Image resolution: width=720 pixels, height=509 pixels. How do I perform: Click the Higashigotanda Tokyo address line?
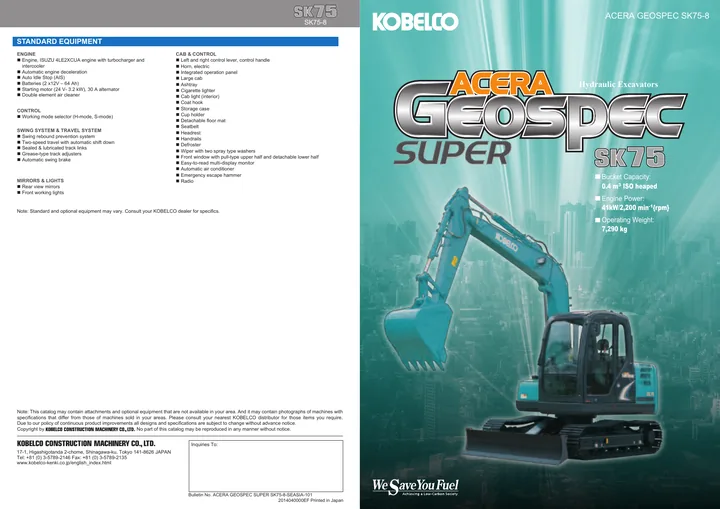[x=94, y=452]
